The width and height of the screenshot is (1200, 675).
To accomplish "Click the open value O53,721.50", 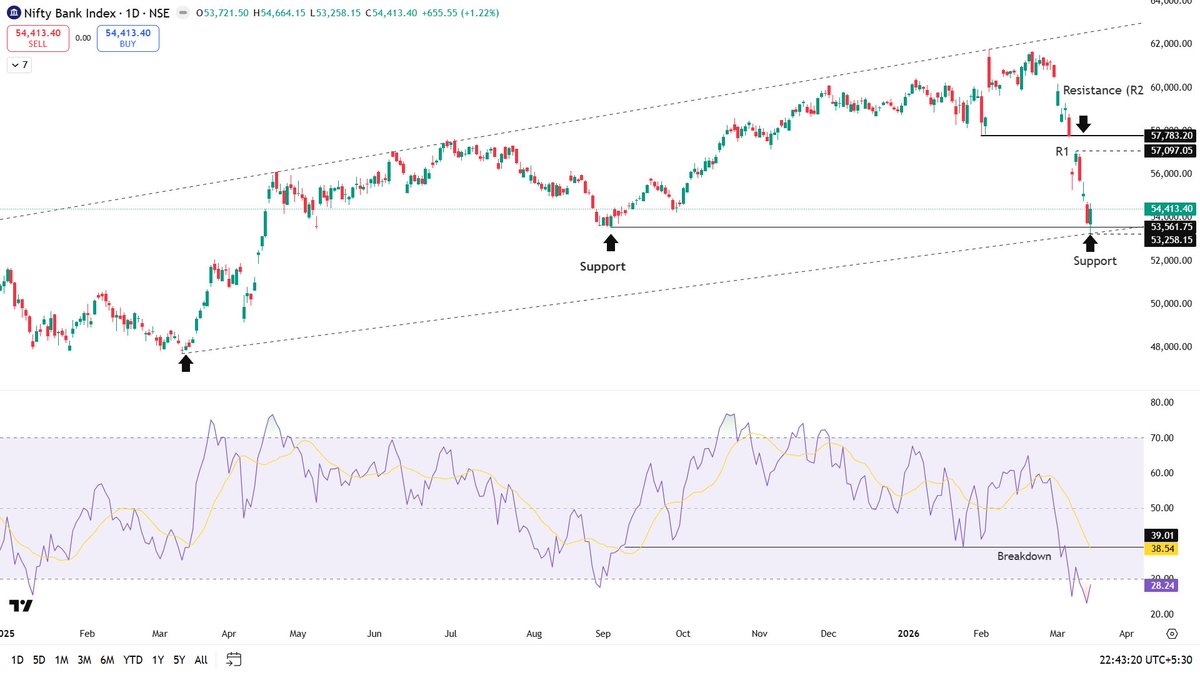I will (222, 13).
